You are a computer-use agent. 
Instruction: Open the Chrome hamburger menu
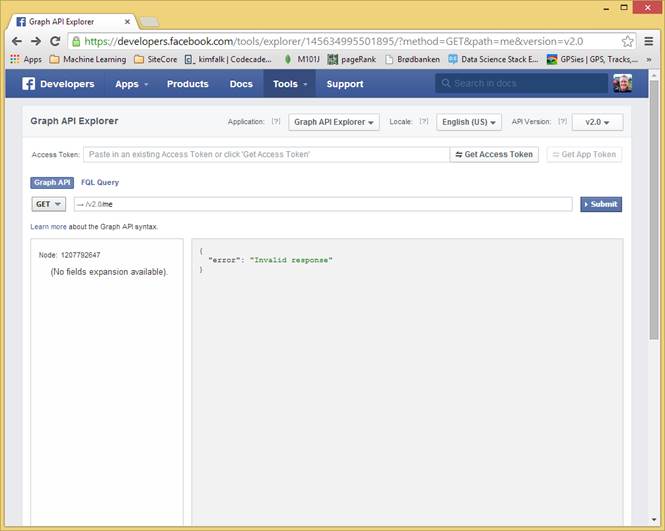[x=649, y=41]
